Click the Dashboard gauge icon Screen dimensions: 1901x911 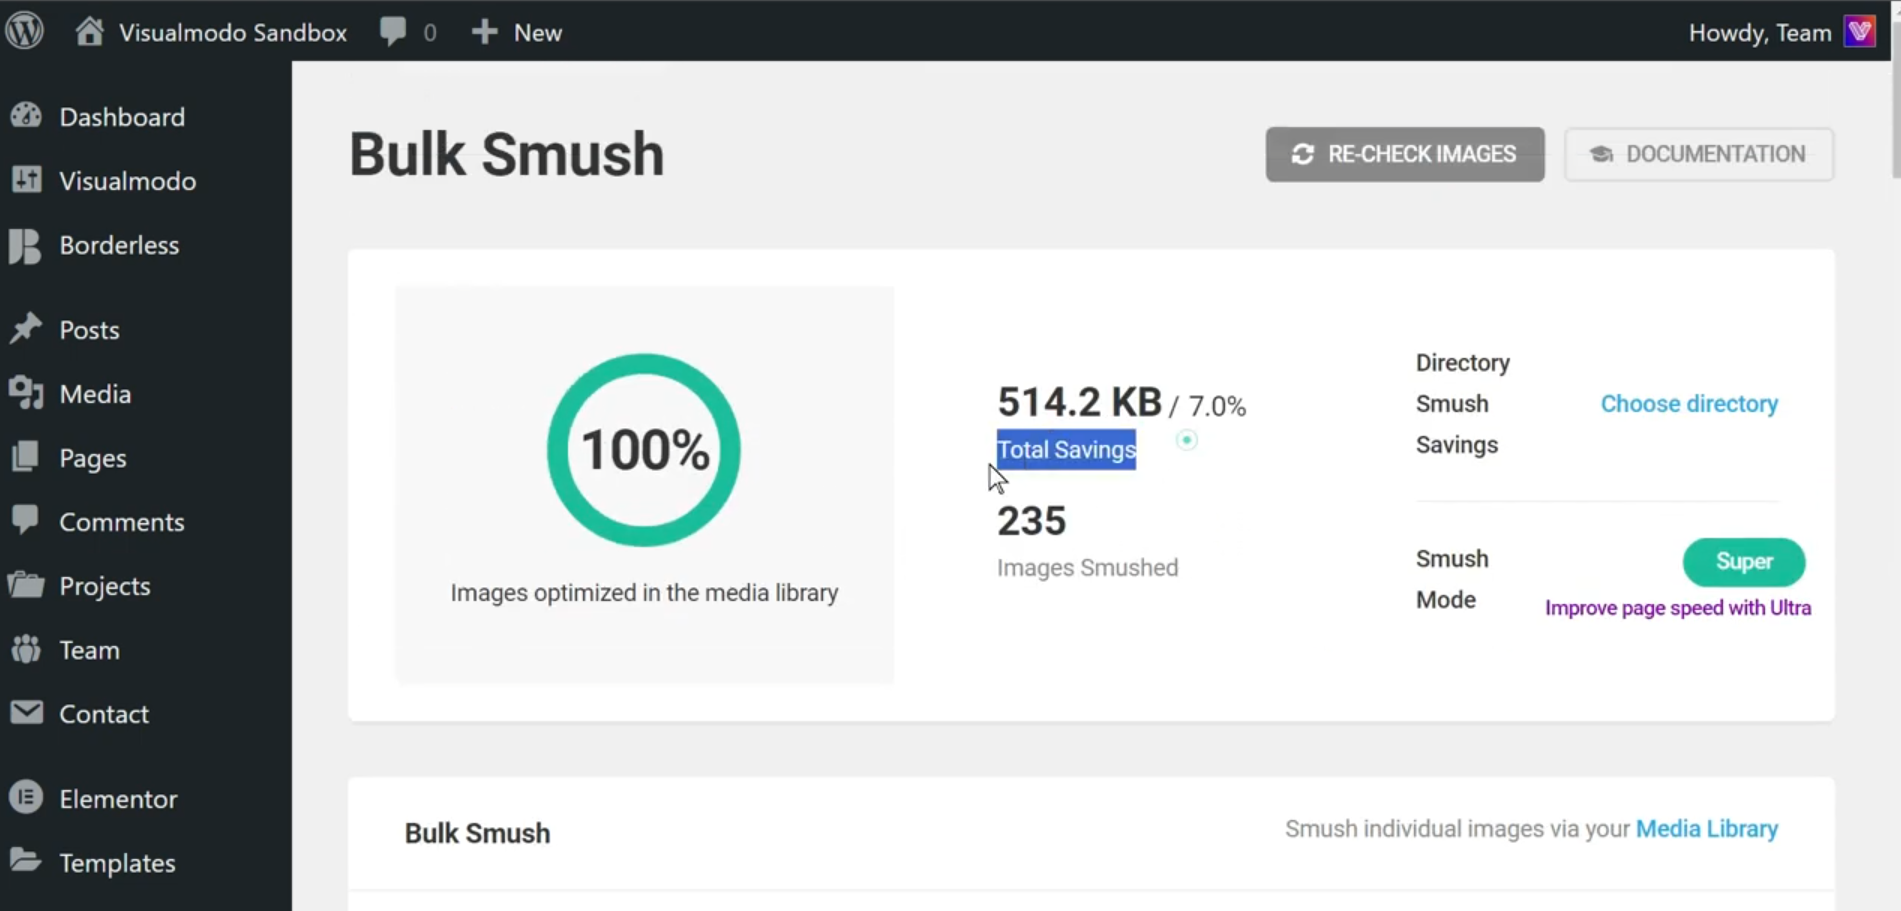[x=26, y=116]
